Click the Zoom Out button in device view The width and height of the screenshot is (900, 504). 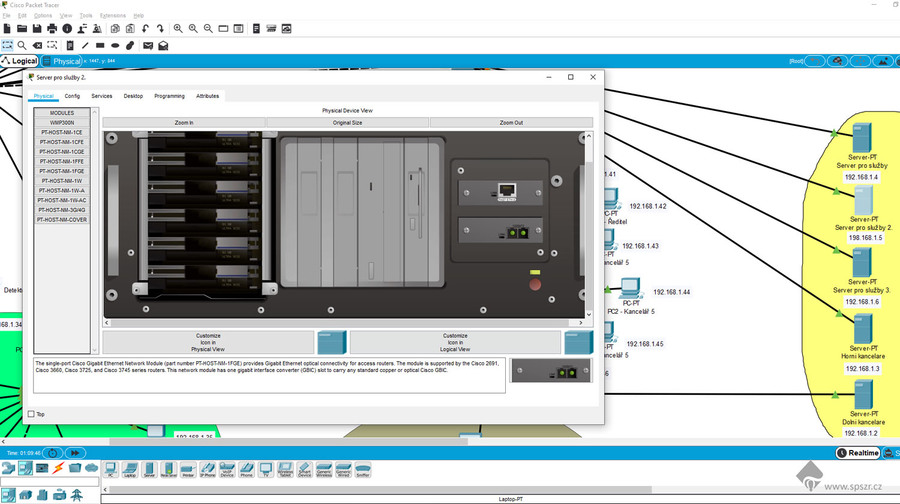click(511, 122)
